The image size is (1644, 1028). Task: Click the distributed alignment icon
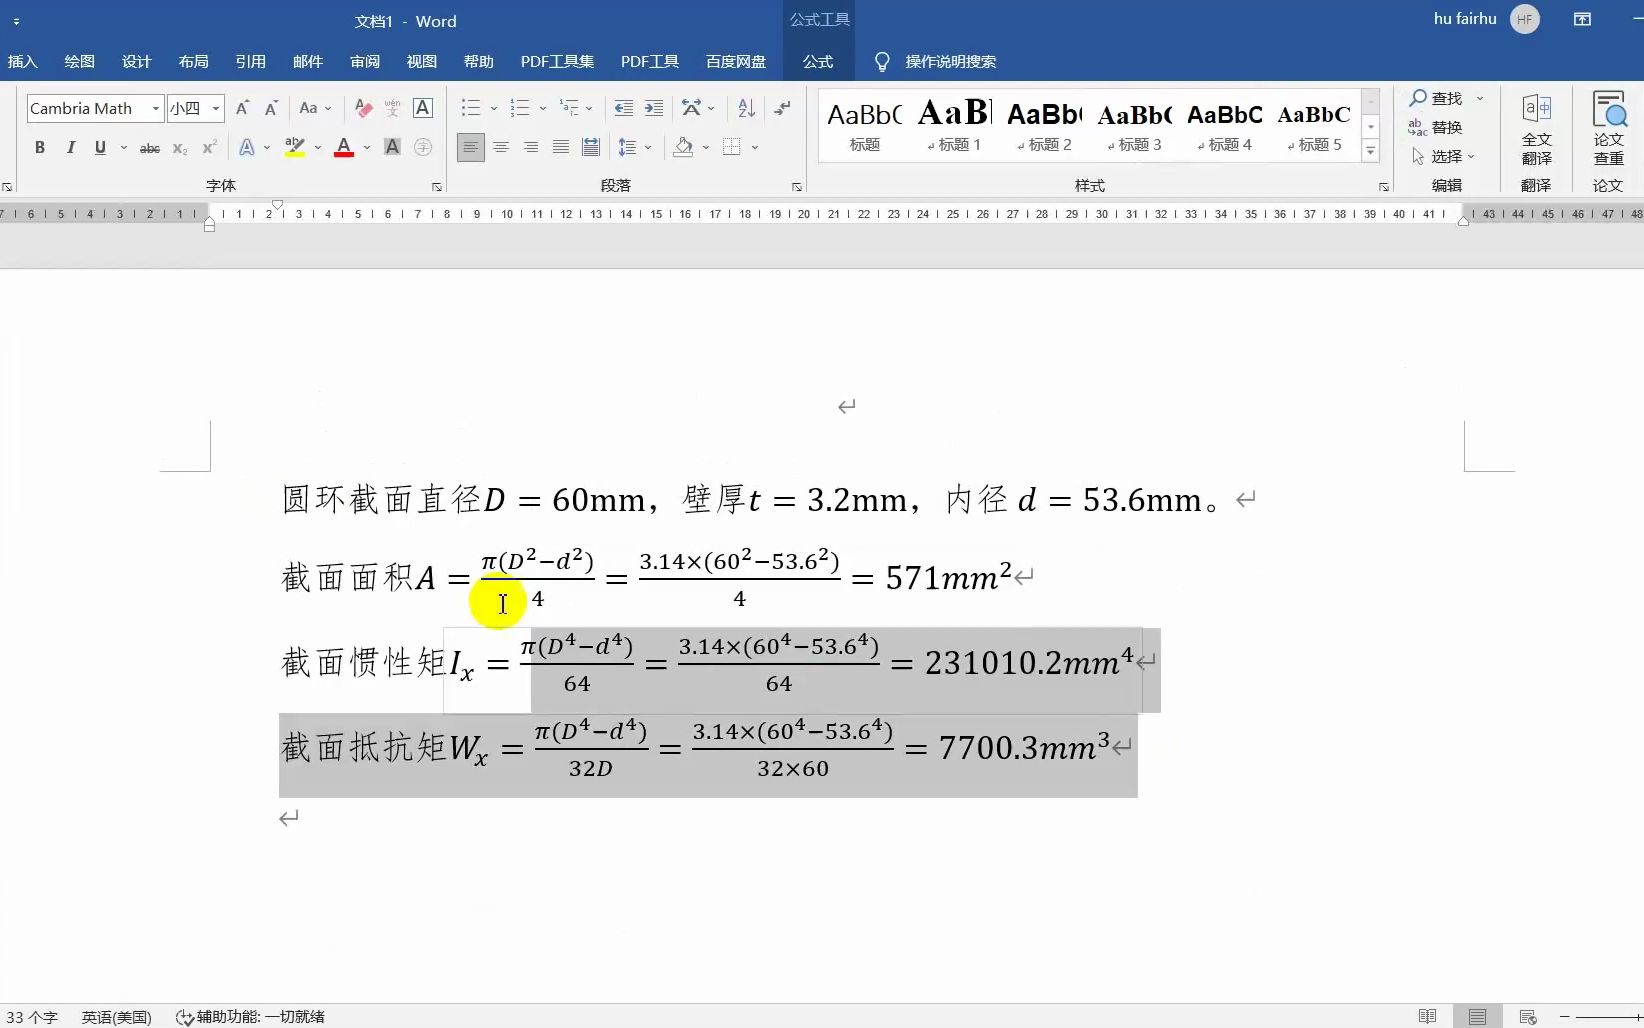(x=591, y=148)
